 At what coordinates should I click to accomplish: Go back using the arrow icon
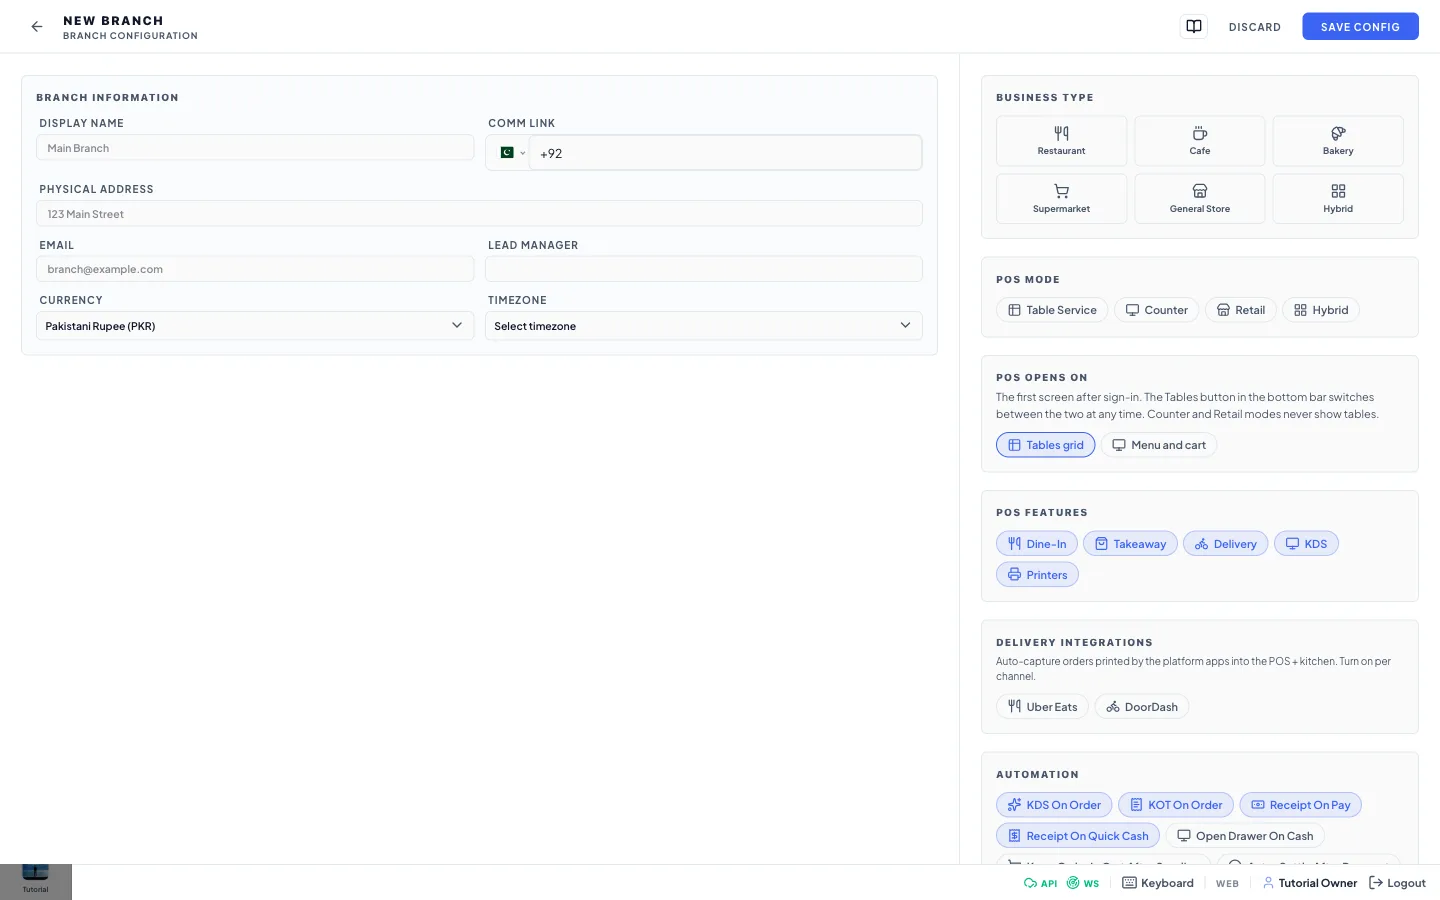click(37, 27)
